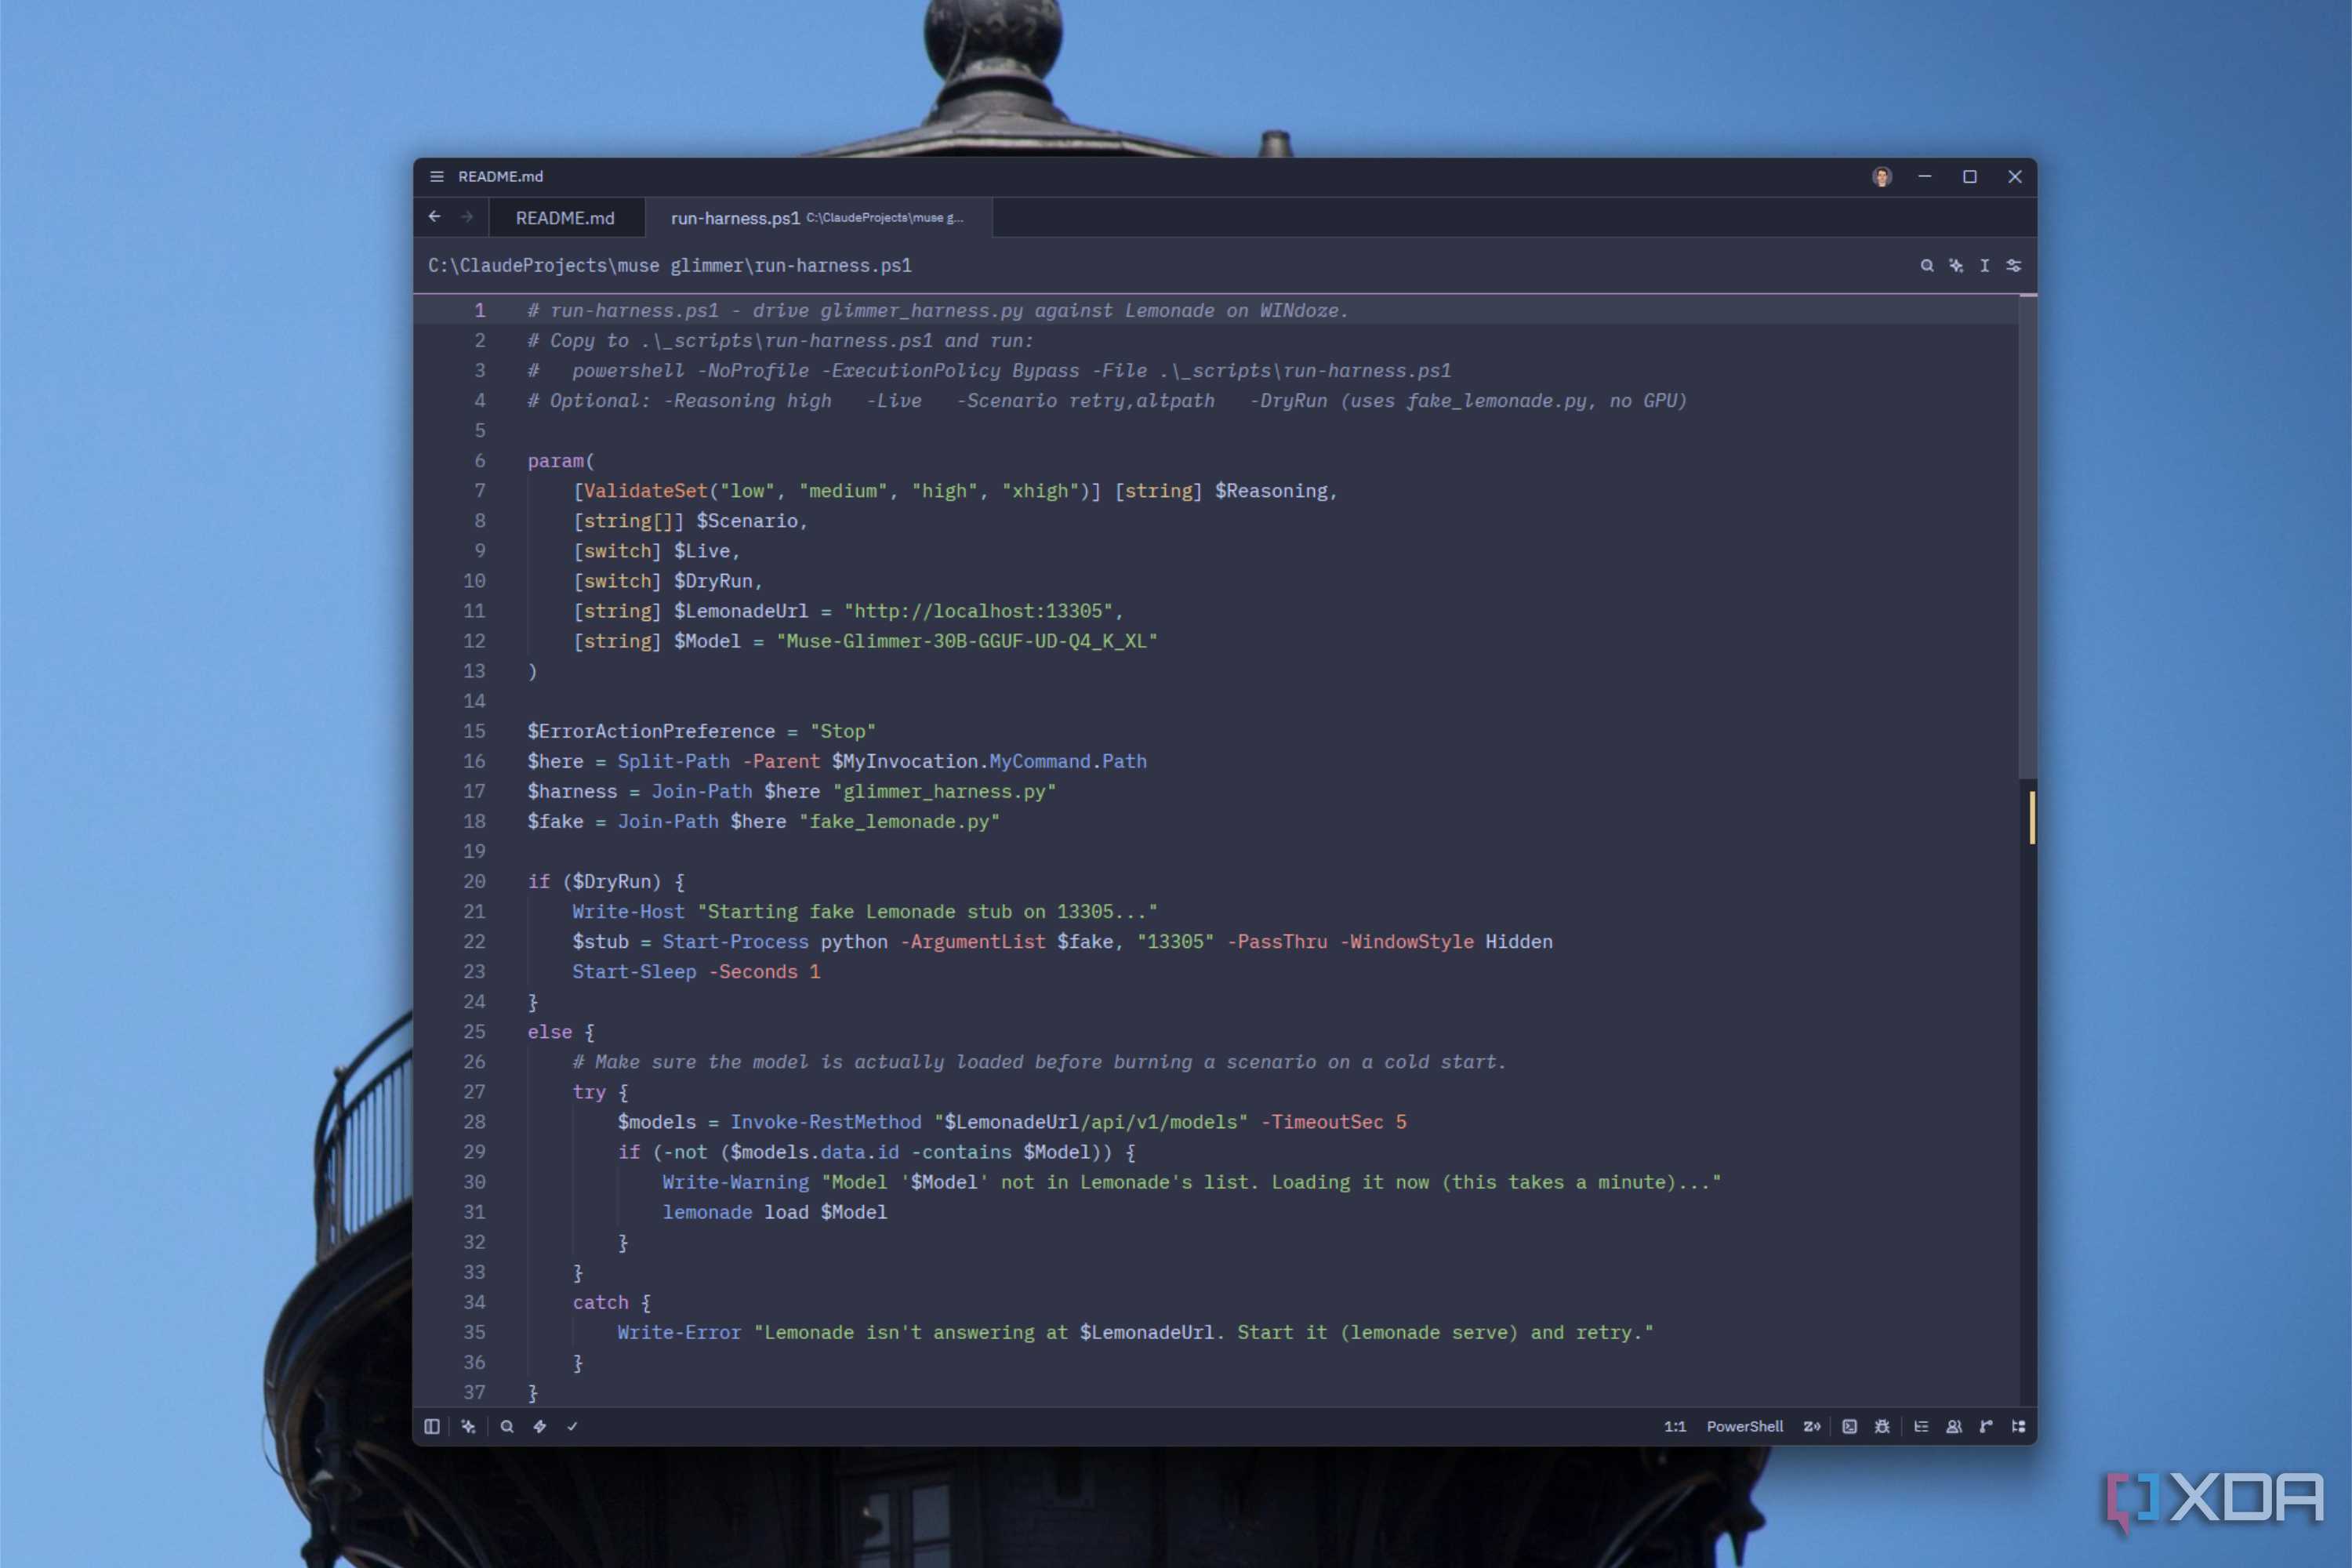Screen dimensions: 2352x1568
Task: Change language via the PowerShell label
Action: (x=1745, y=1426)
